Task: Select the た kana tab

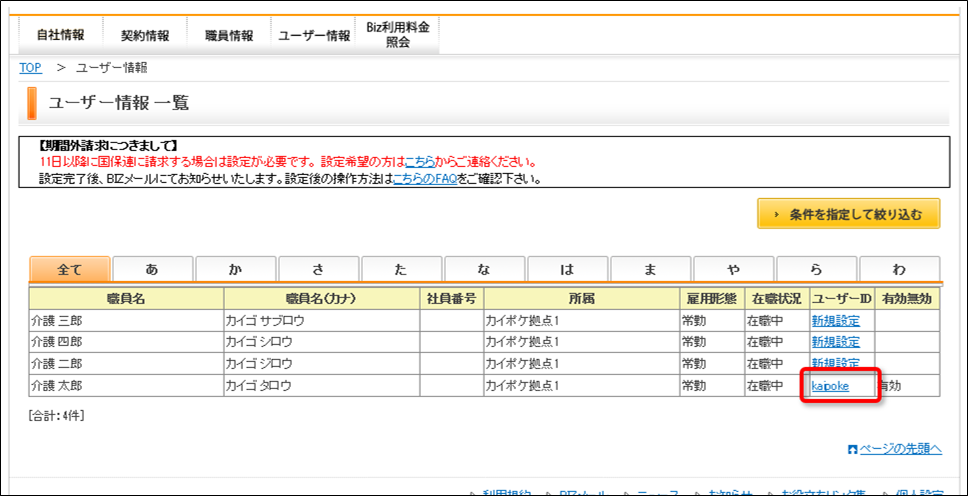Action: point(401,270)
